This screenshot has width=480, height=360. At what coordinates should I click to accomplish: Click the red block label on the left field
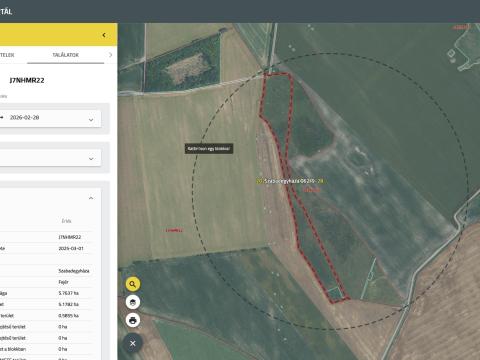click(x=174, y=230)
